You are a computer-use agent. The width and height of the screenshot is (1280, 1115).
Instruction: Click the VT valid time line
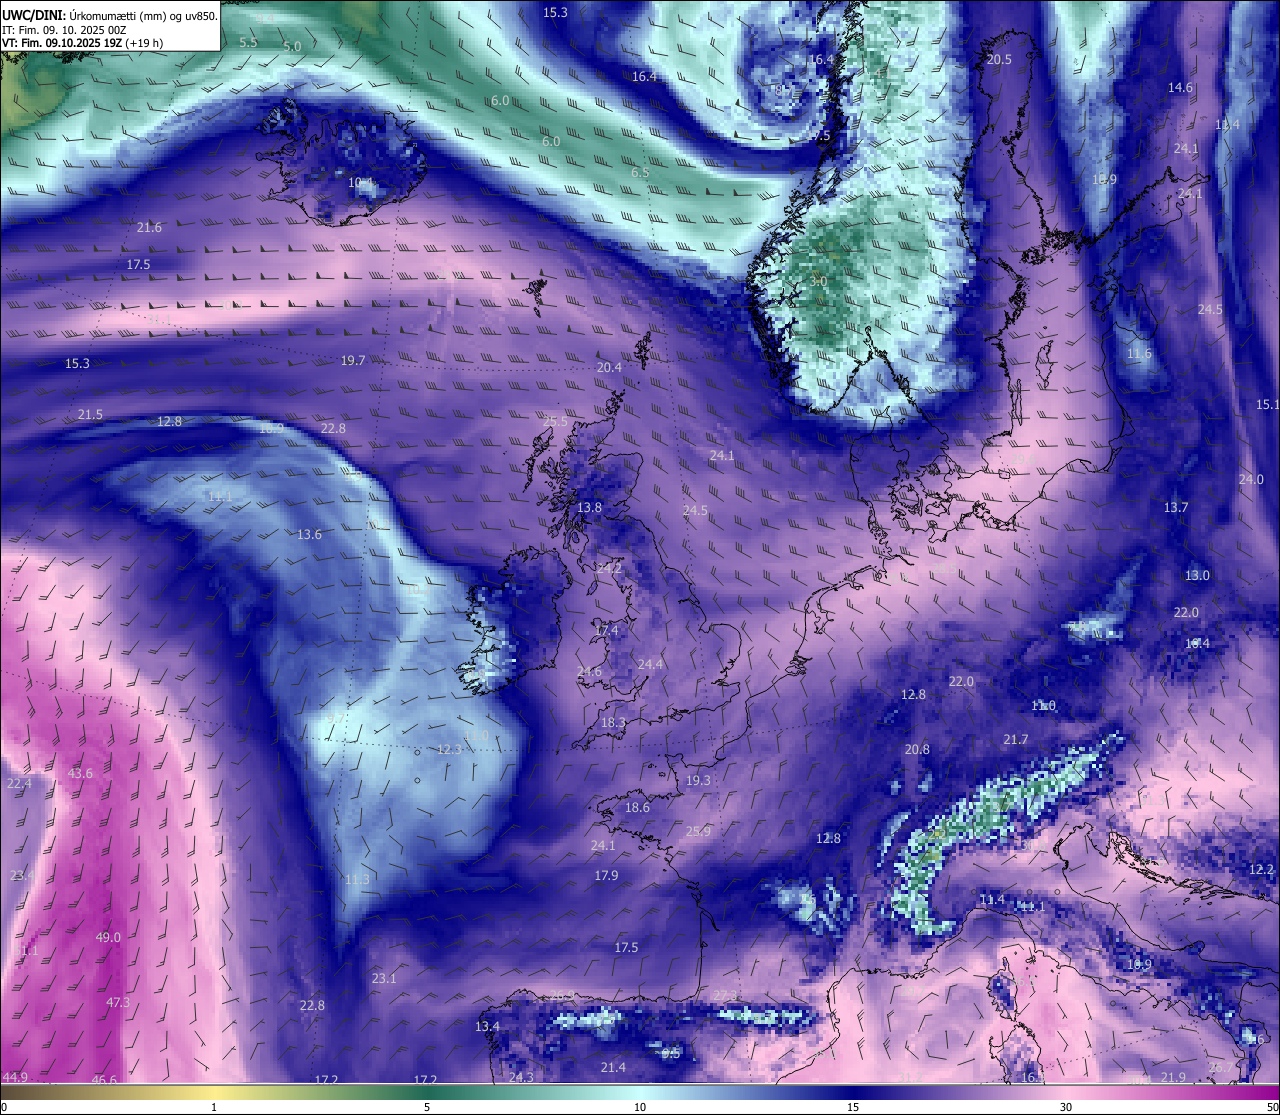coord(83,43)
